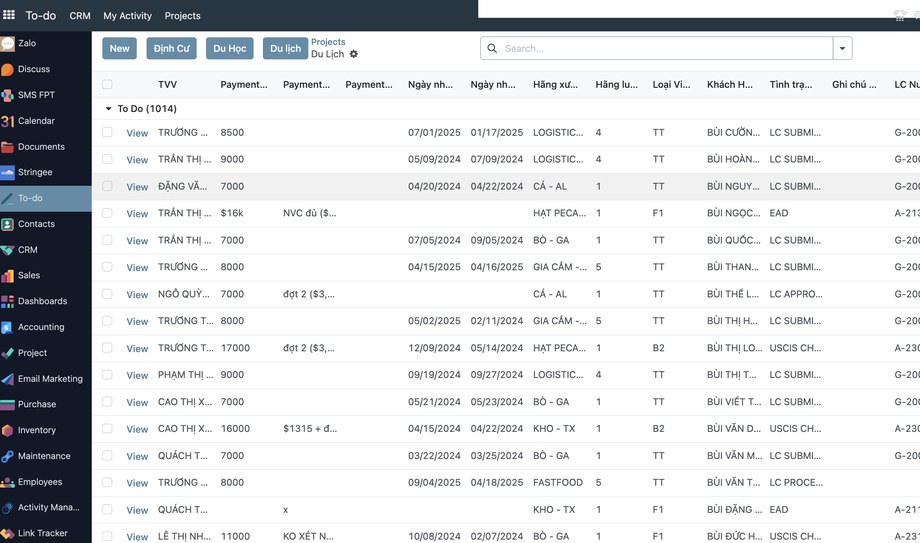
Task: Open View link for HẠT PECA... F1 row
Action: pyautogui.click(x=137, y=214)
